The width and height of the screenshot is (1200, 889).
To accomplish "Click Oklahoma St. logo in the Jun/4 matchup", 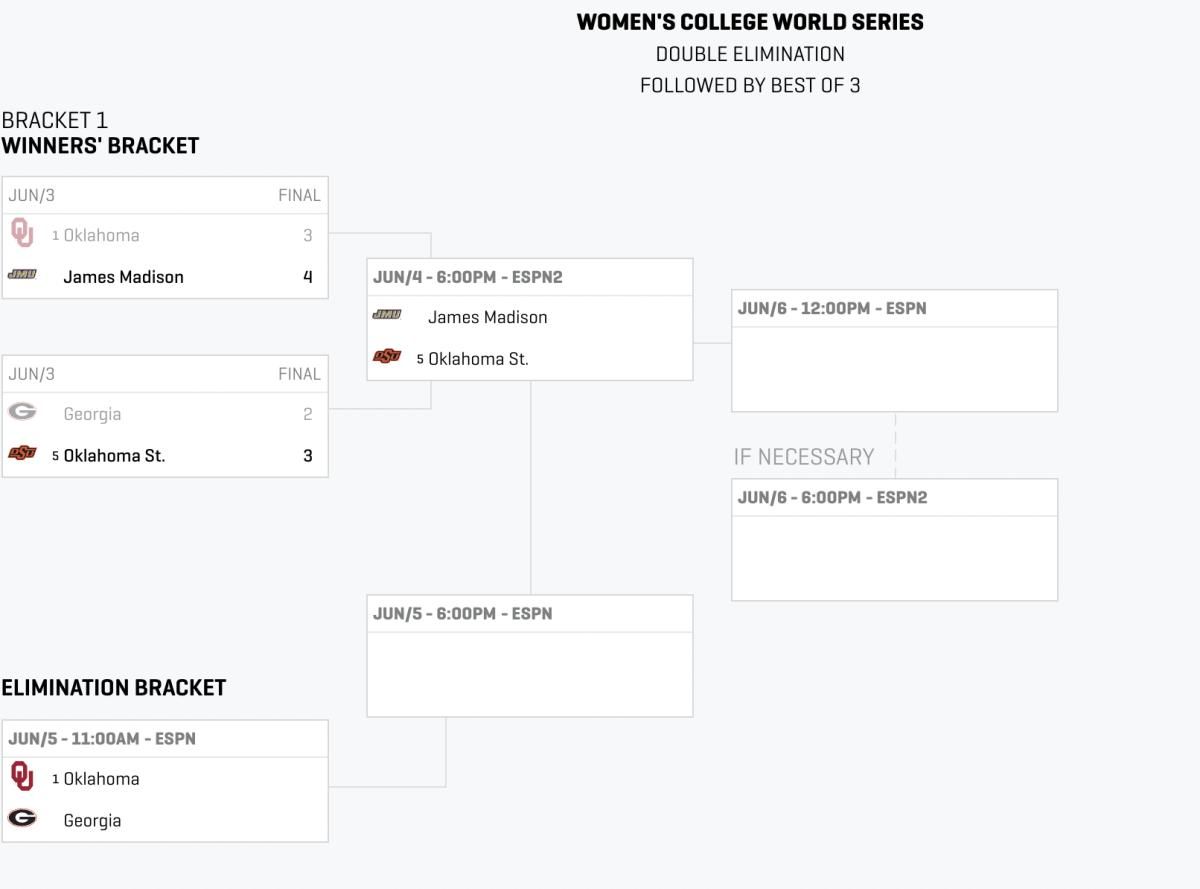I will point(387,357).
